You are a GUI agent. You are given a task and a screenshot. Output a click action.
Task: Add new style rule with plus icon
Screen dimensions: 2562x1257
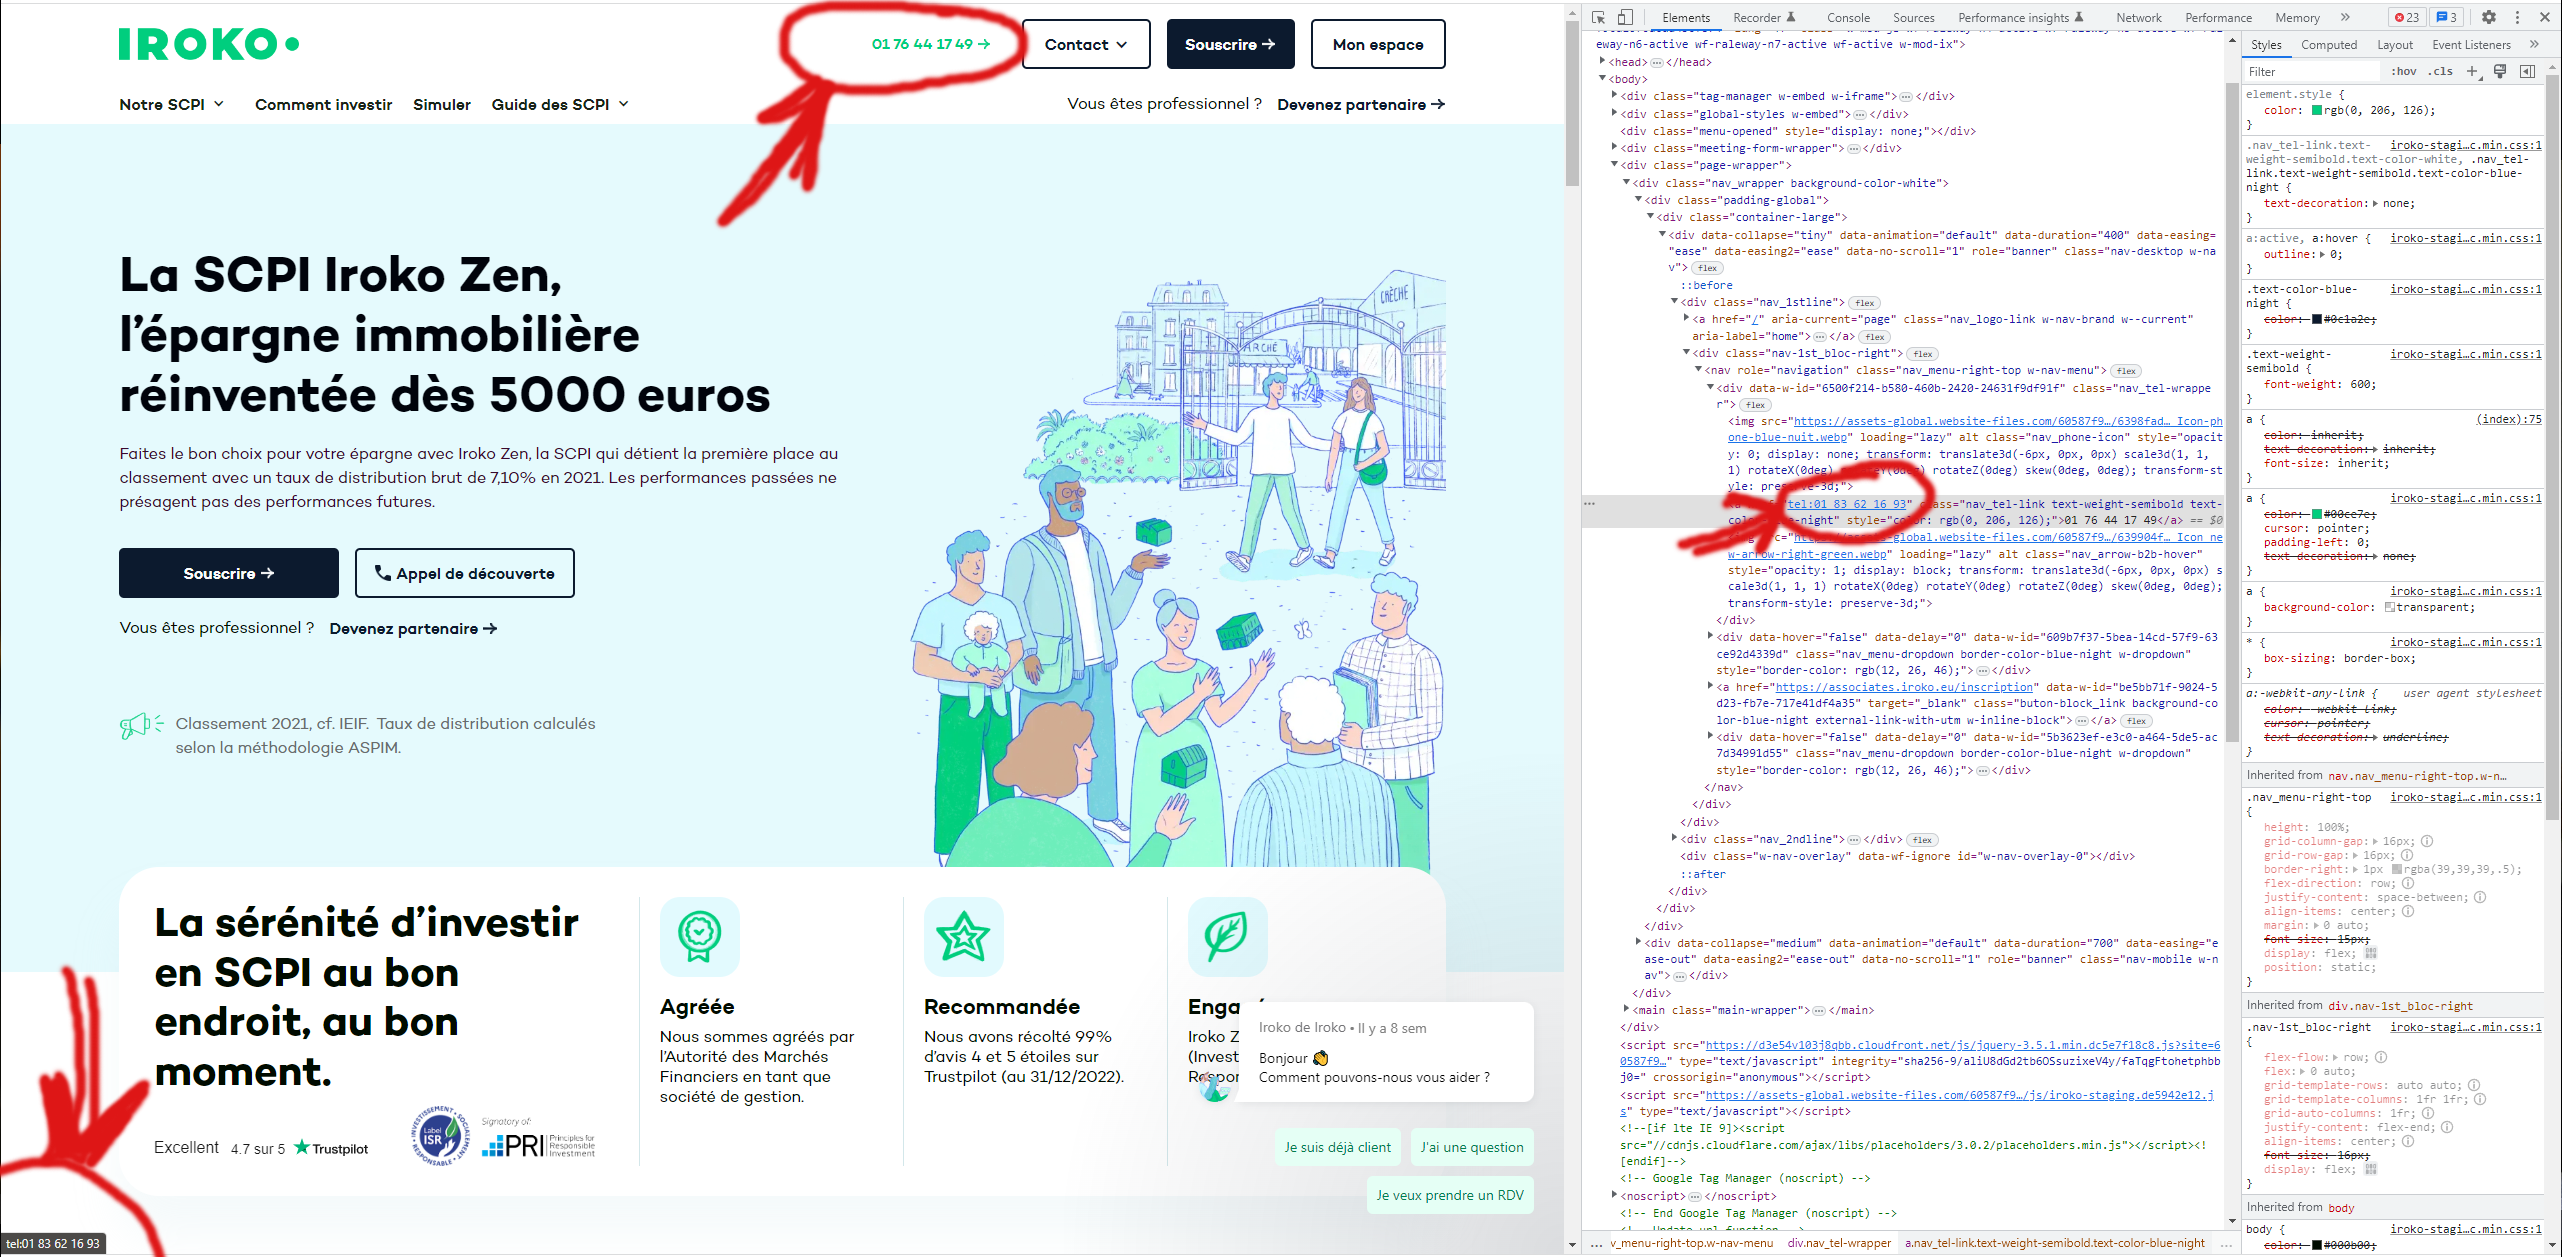click(2472, 71)
